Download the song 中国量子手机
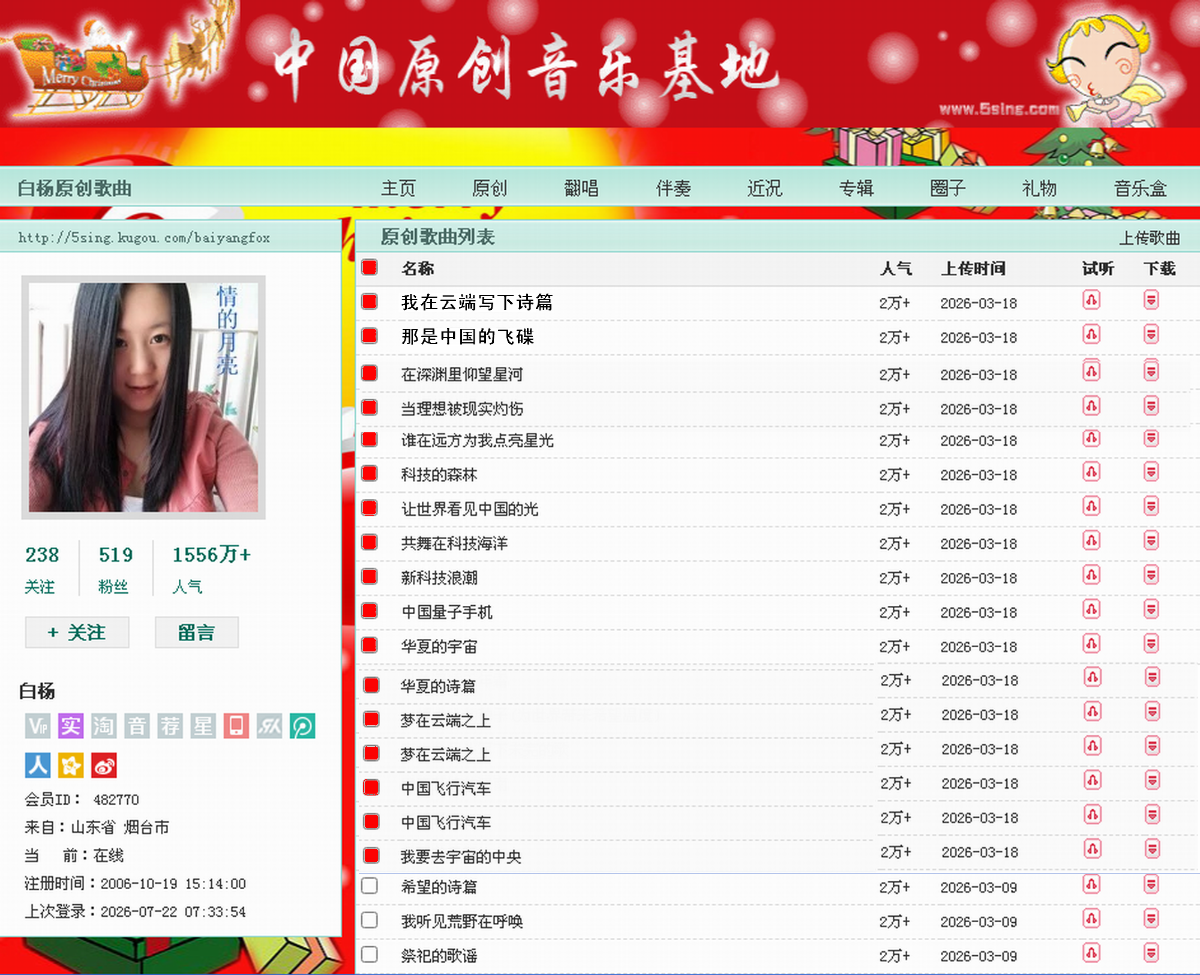 pyautogui.click(x=1151, y=610)
